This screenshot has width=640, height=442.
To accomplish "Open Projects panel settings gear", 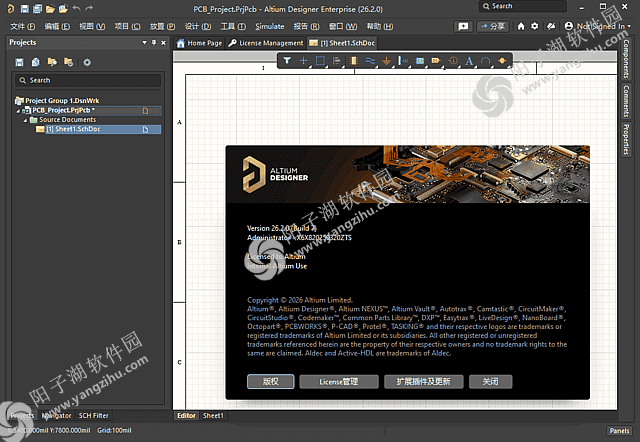I will (87, 62).
